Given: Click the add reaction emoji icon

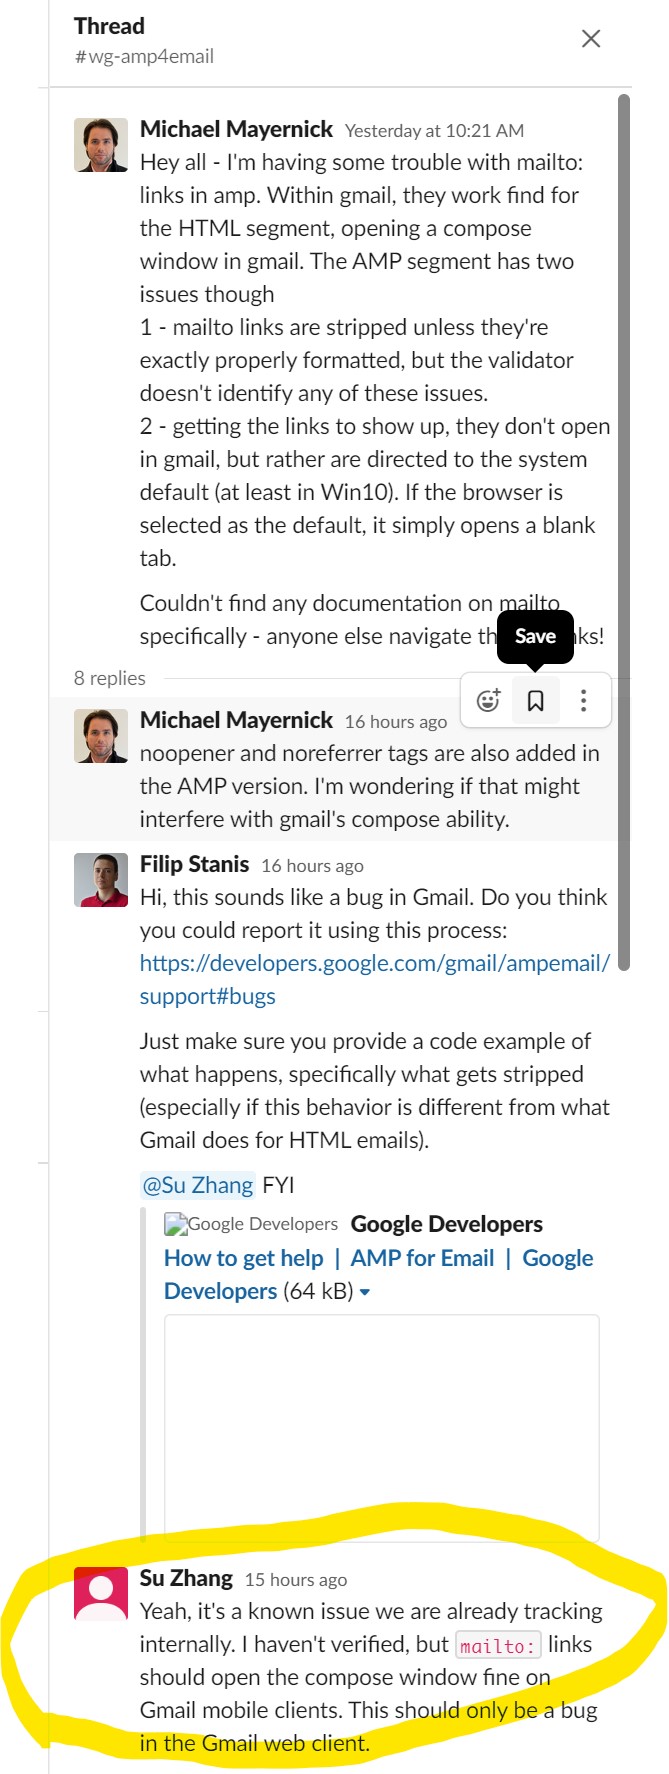Looking at the screenshot, I should click(488, 701).
